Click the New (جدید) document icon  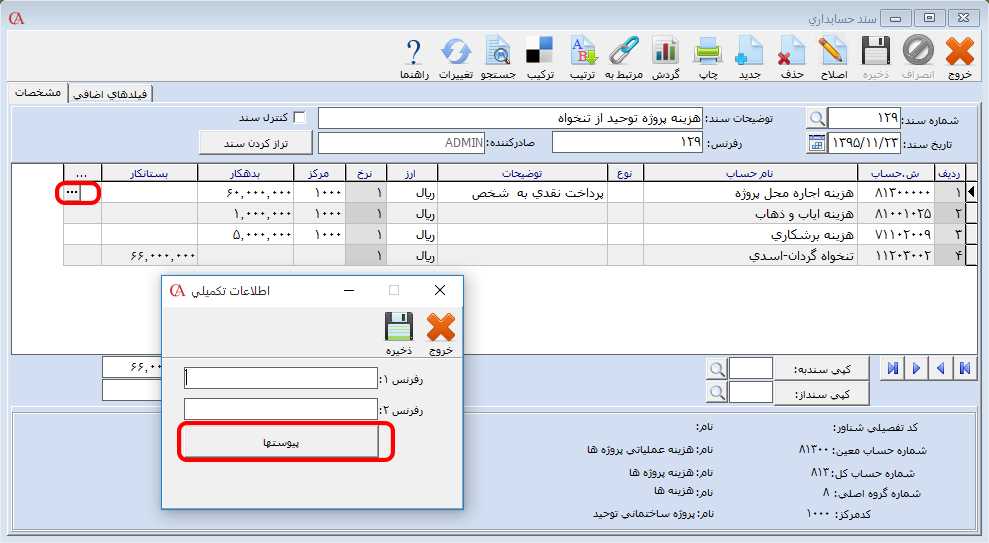pos(750,54)
